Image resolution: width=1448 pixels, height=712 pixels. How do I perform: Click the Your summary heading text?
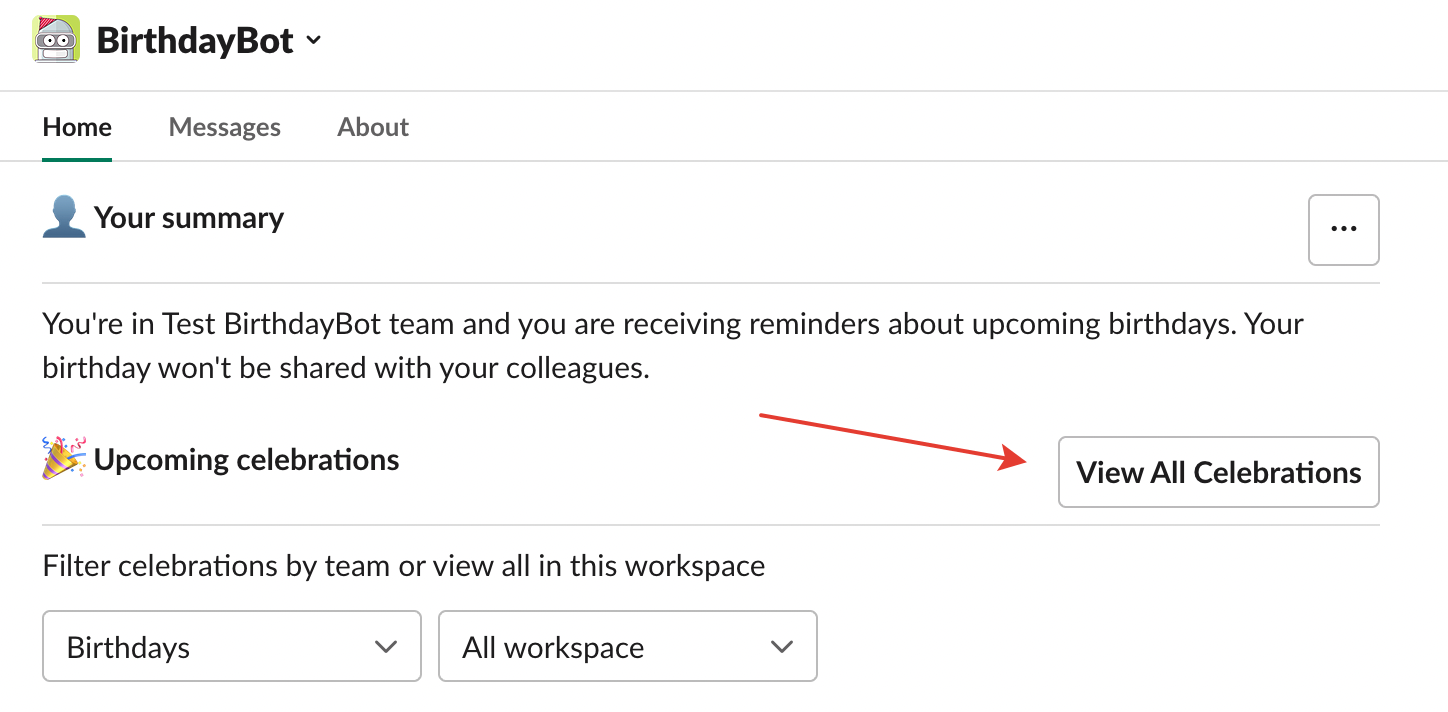tap(189, 218)
